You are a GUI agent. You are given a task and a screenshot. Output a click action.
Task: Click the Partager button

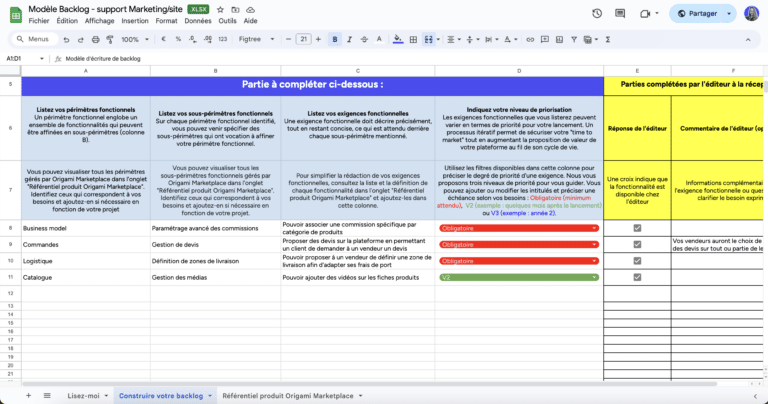pyautogui.click(x=697, y=14)
